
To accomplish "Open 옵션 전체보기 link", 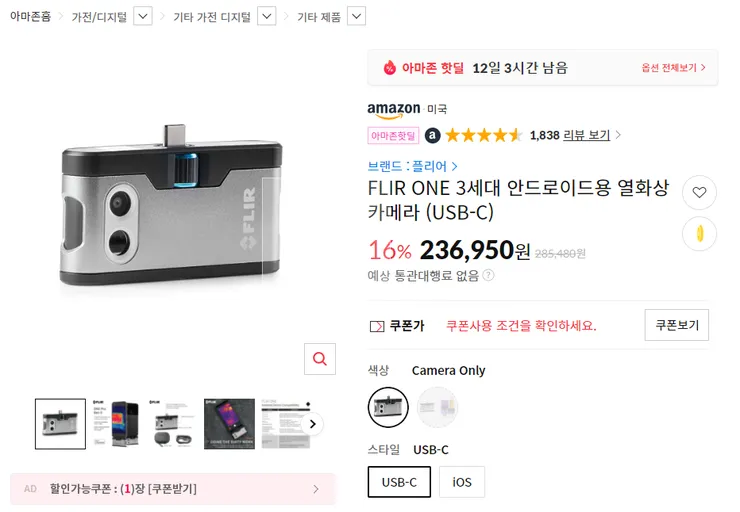I will (673, 68).
